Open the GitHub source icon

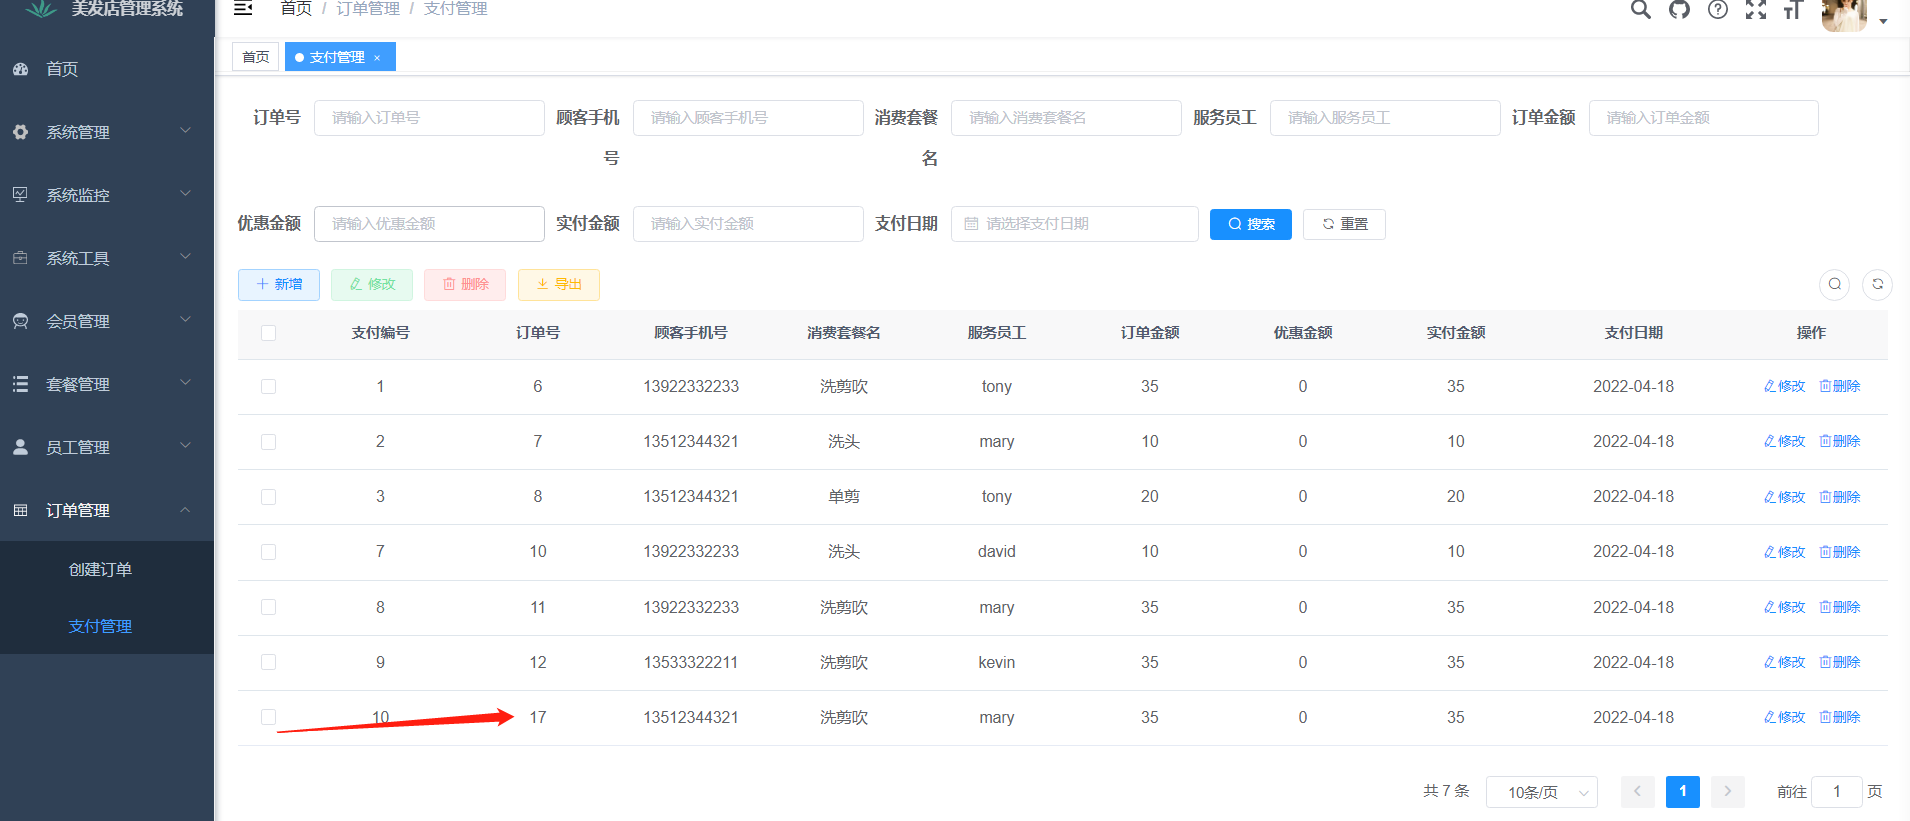pos(1679,9)
